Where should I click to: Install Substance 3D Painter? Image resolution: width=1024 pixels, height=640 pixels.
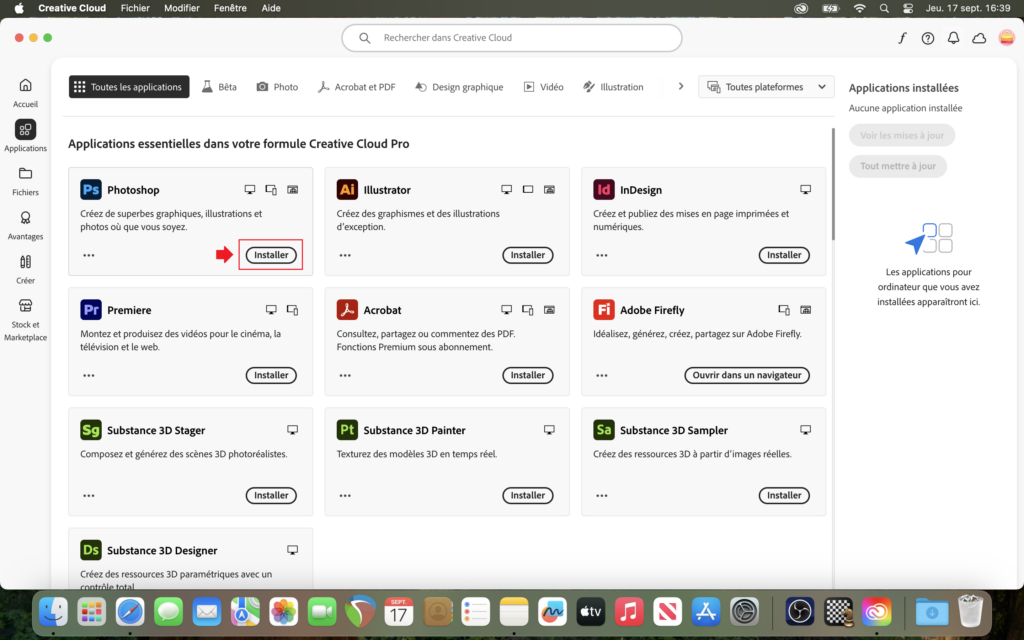click(x=528, y=496)
